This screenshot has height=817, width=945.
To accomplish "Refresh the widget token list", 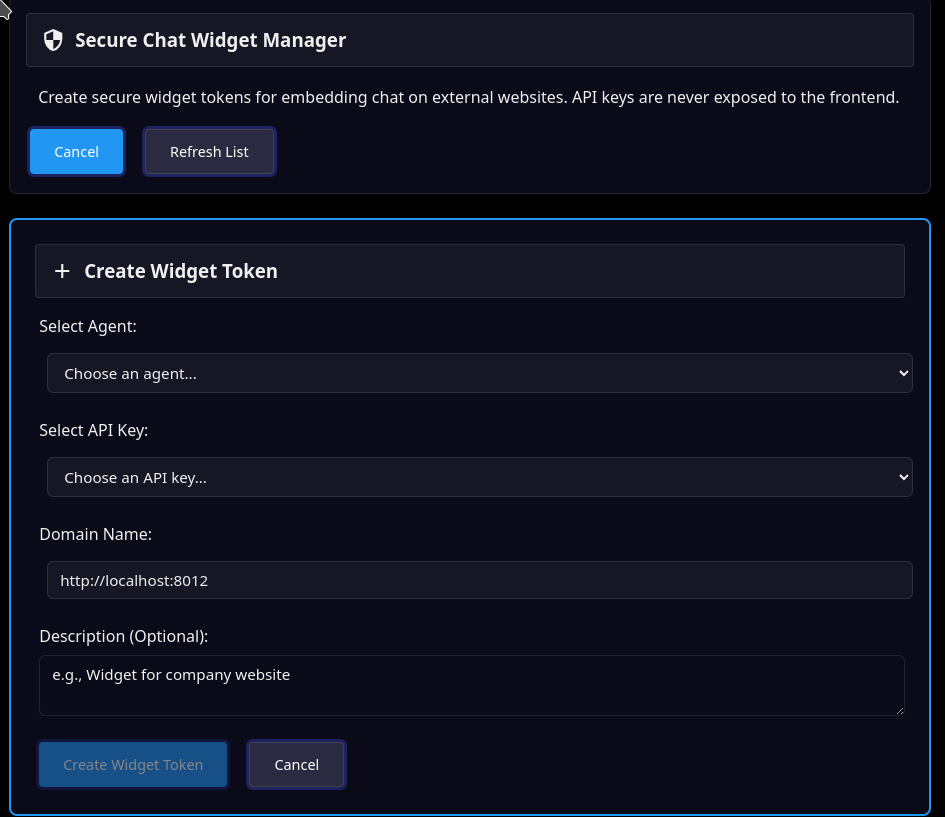I will click(209, 152).
